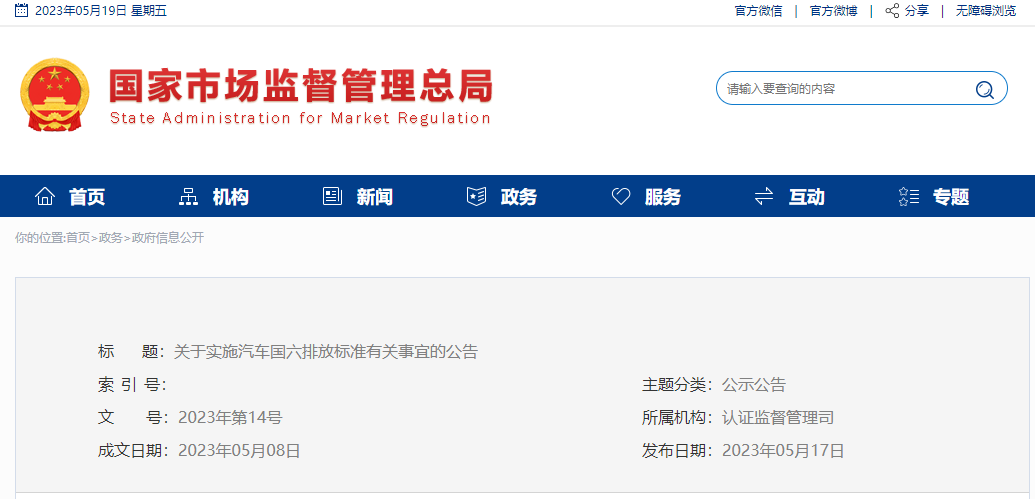This screenshot has height=499, width=1035.
Task: Click the organization chart icon next to 机构
Action: pyautogui.click(x=188, y=196)
